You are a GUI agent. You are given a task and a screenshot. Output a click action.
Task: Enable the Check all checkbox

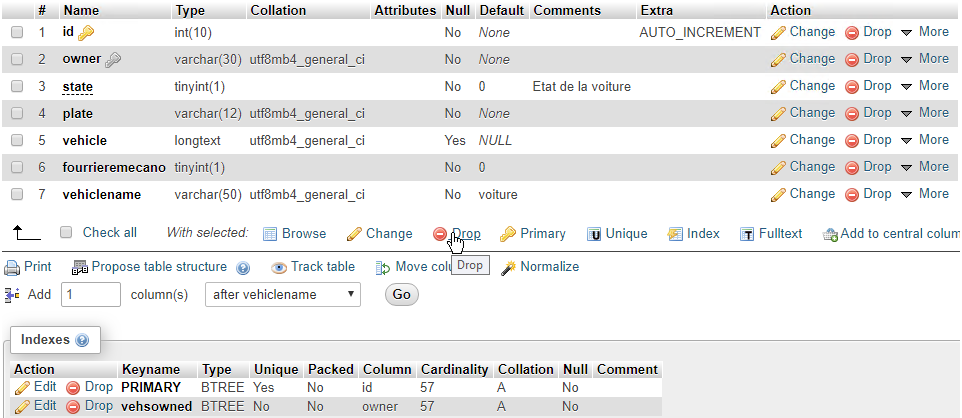(66, 233)
